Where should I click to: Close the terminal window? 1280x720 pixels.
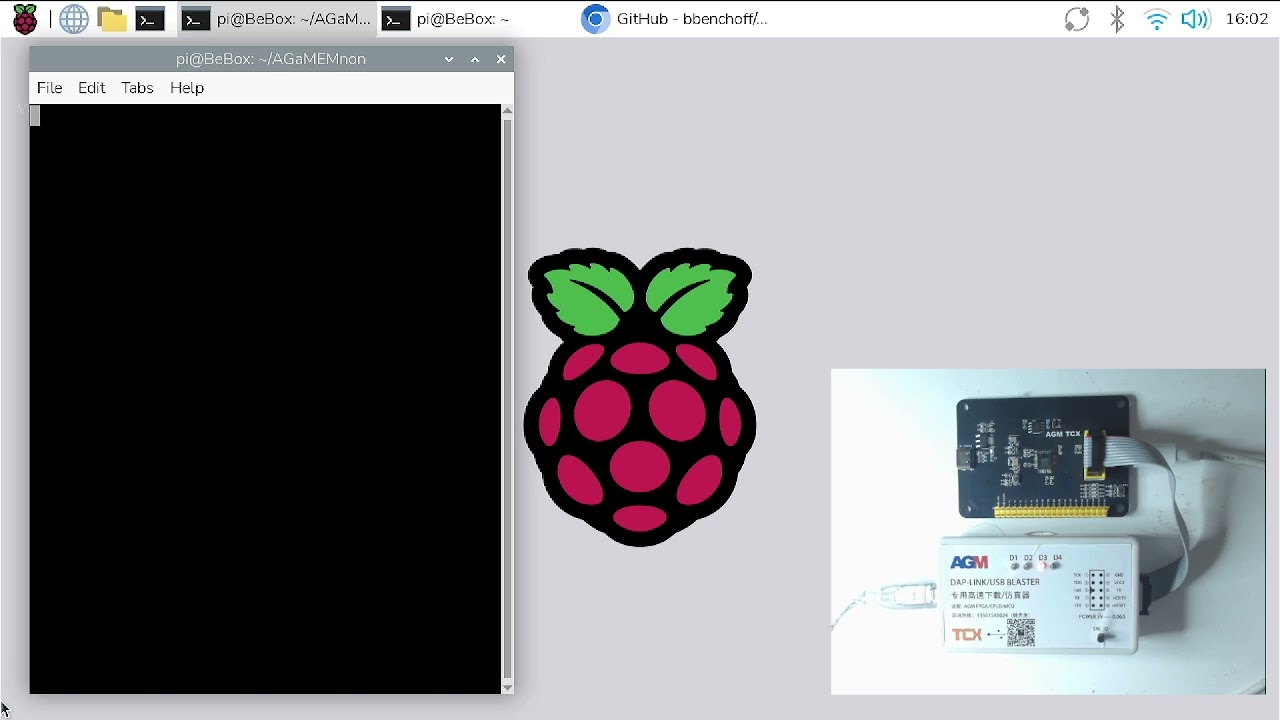501,59
